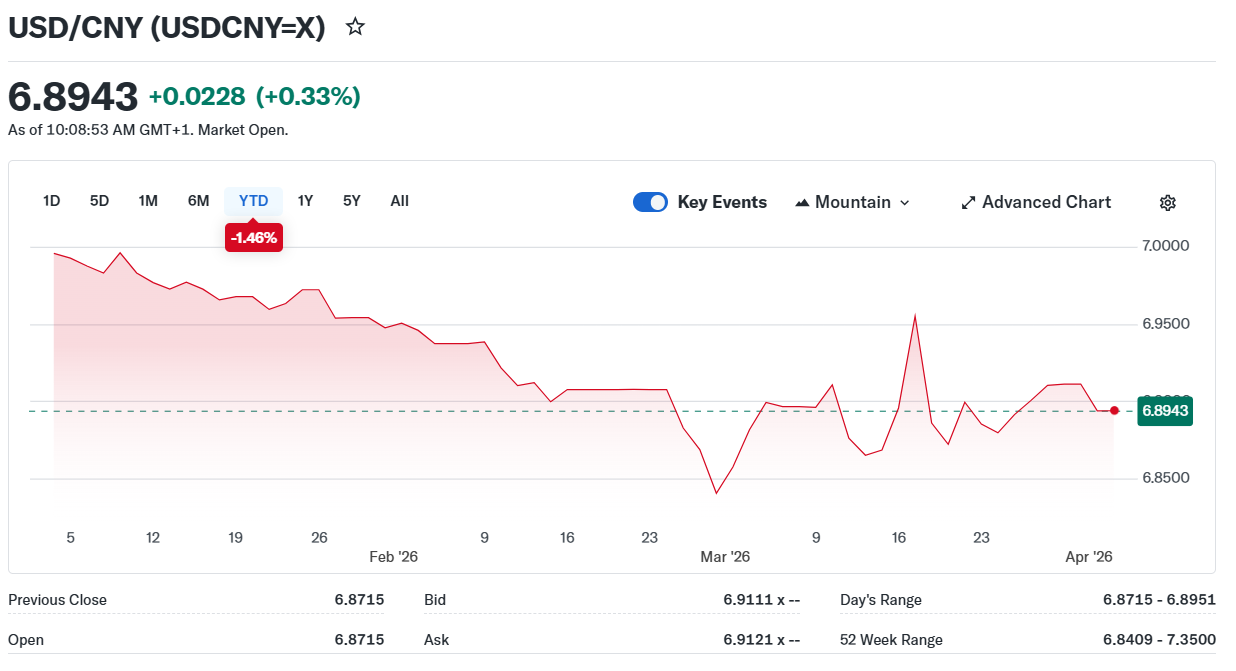Switch to 1M chart range
The width and height of the screenshot is (1236, 671).
(148, 201)
